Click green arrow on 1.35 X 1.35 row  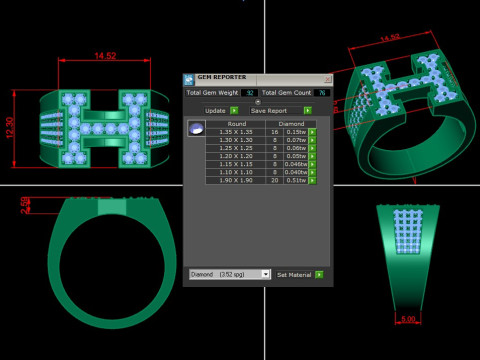tap(312, 132)
